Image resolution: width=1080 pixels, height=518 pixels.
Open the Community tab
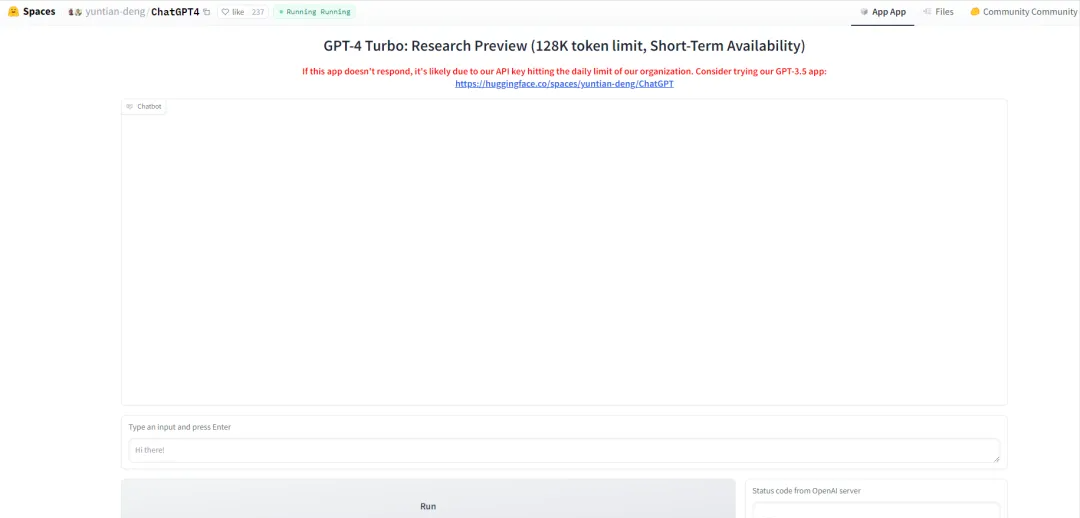1023,12
